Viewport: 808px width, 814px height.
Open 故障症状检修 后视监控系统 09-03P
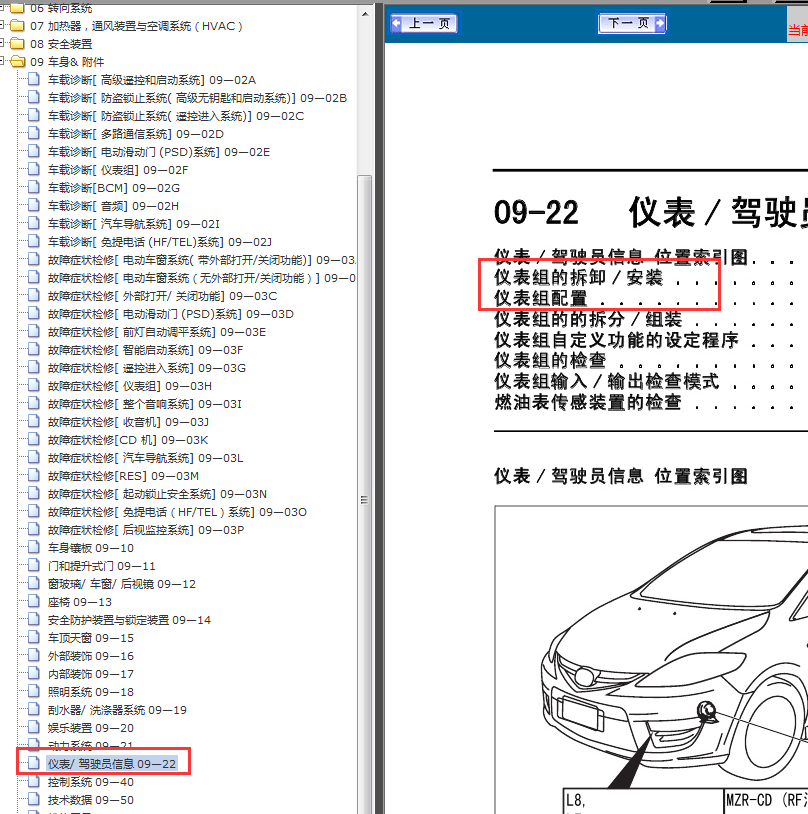146,530
